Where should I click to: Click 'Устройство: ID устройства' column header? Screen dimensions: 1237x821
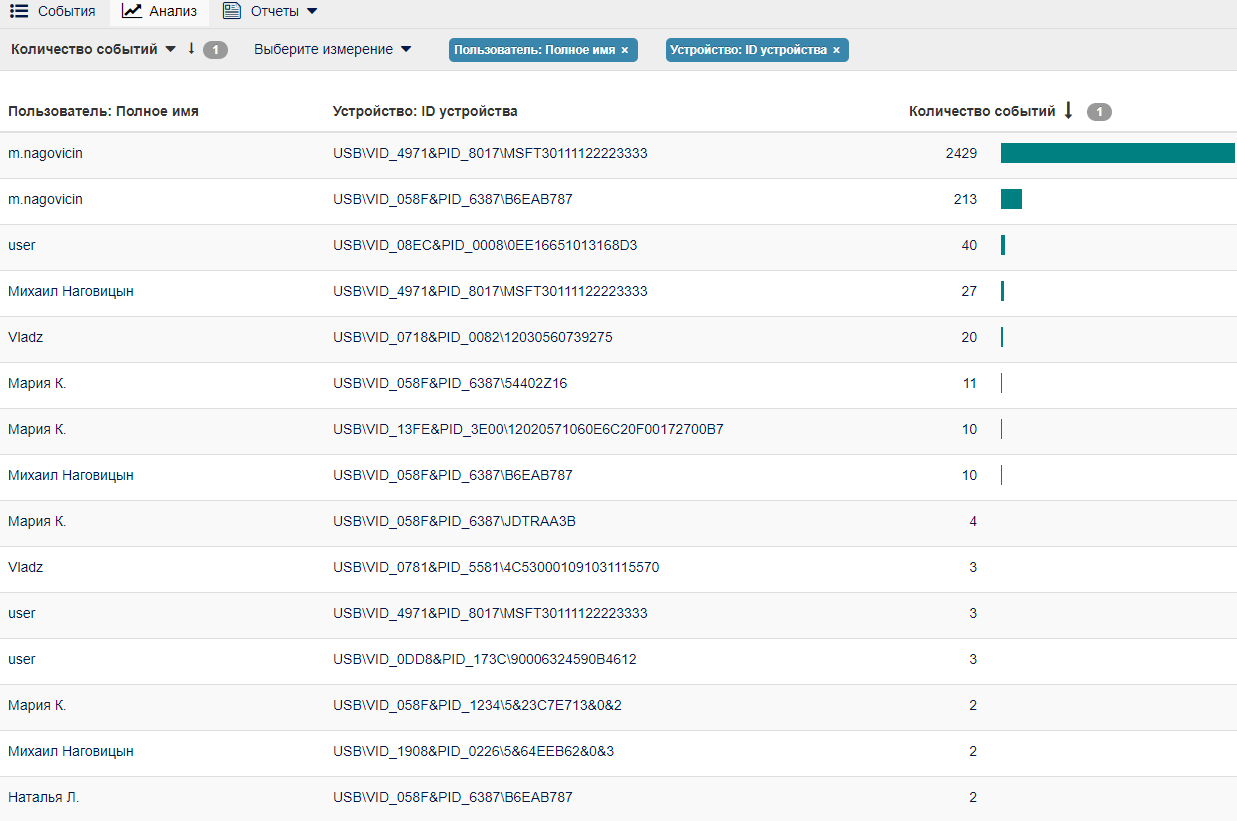[425, 111]
